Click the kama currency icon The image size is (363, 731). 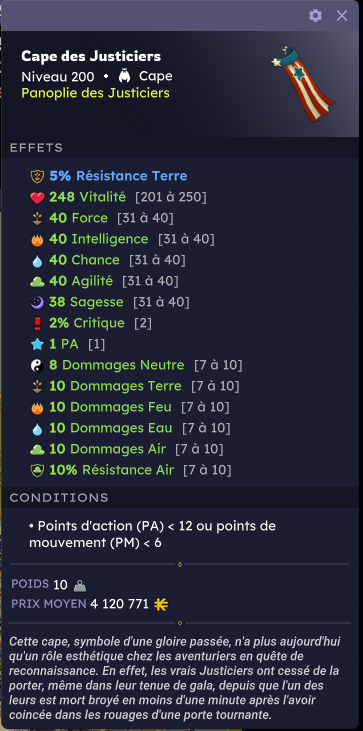[161, 605]
